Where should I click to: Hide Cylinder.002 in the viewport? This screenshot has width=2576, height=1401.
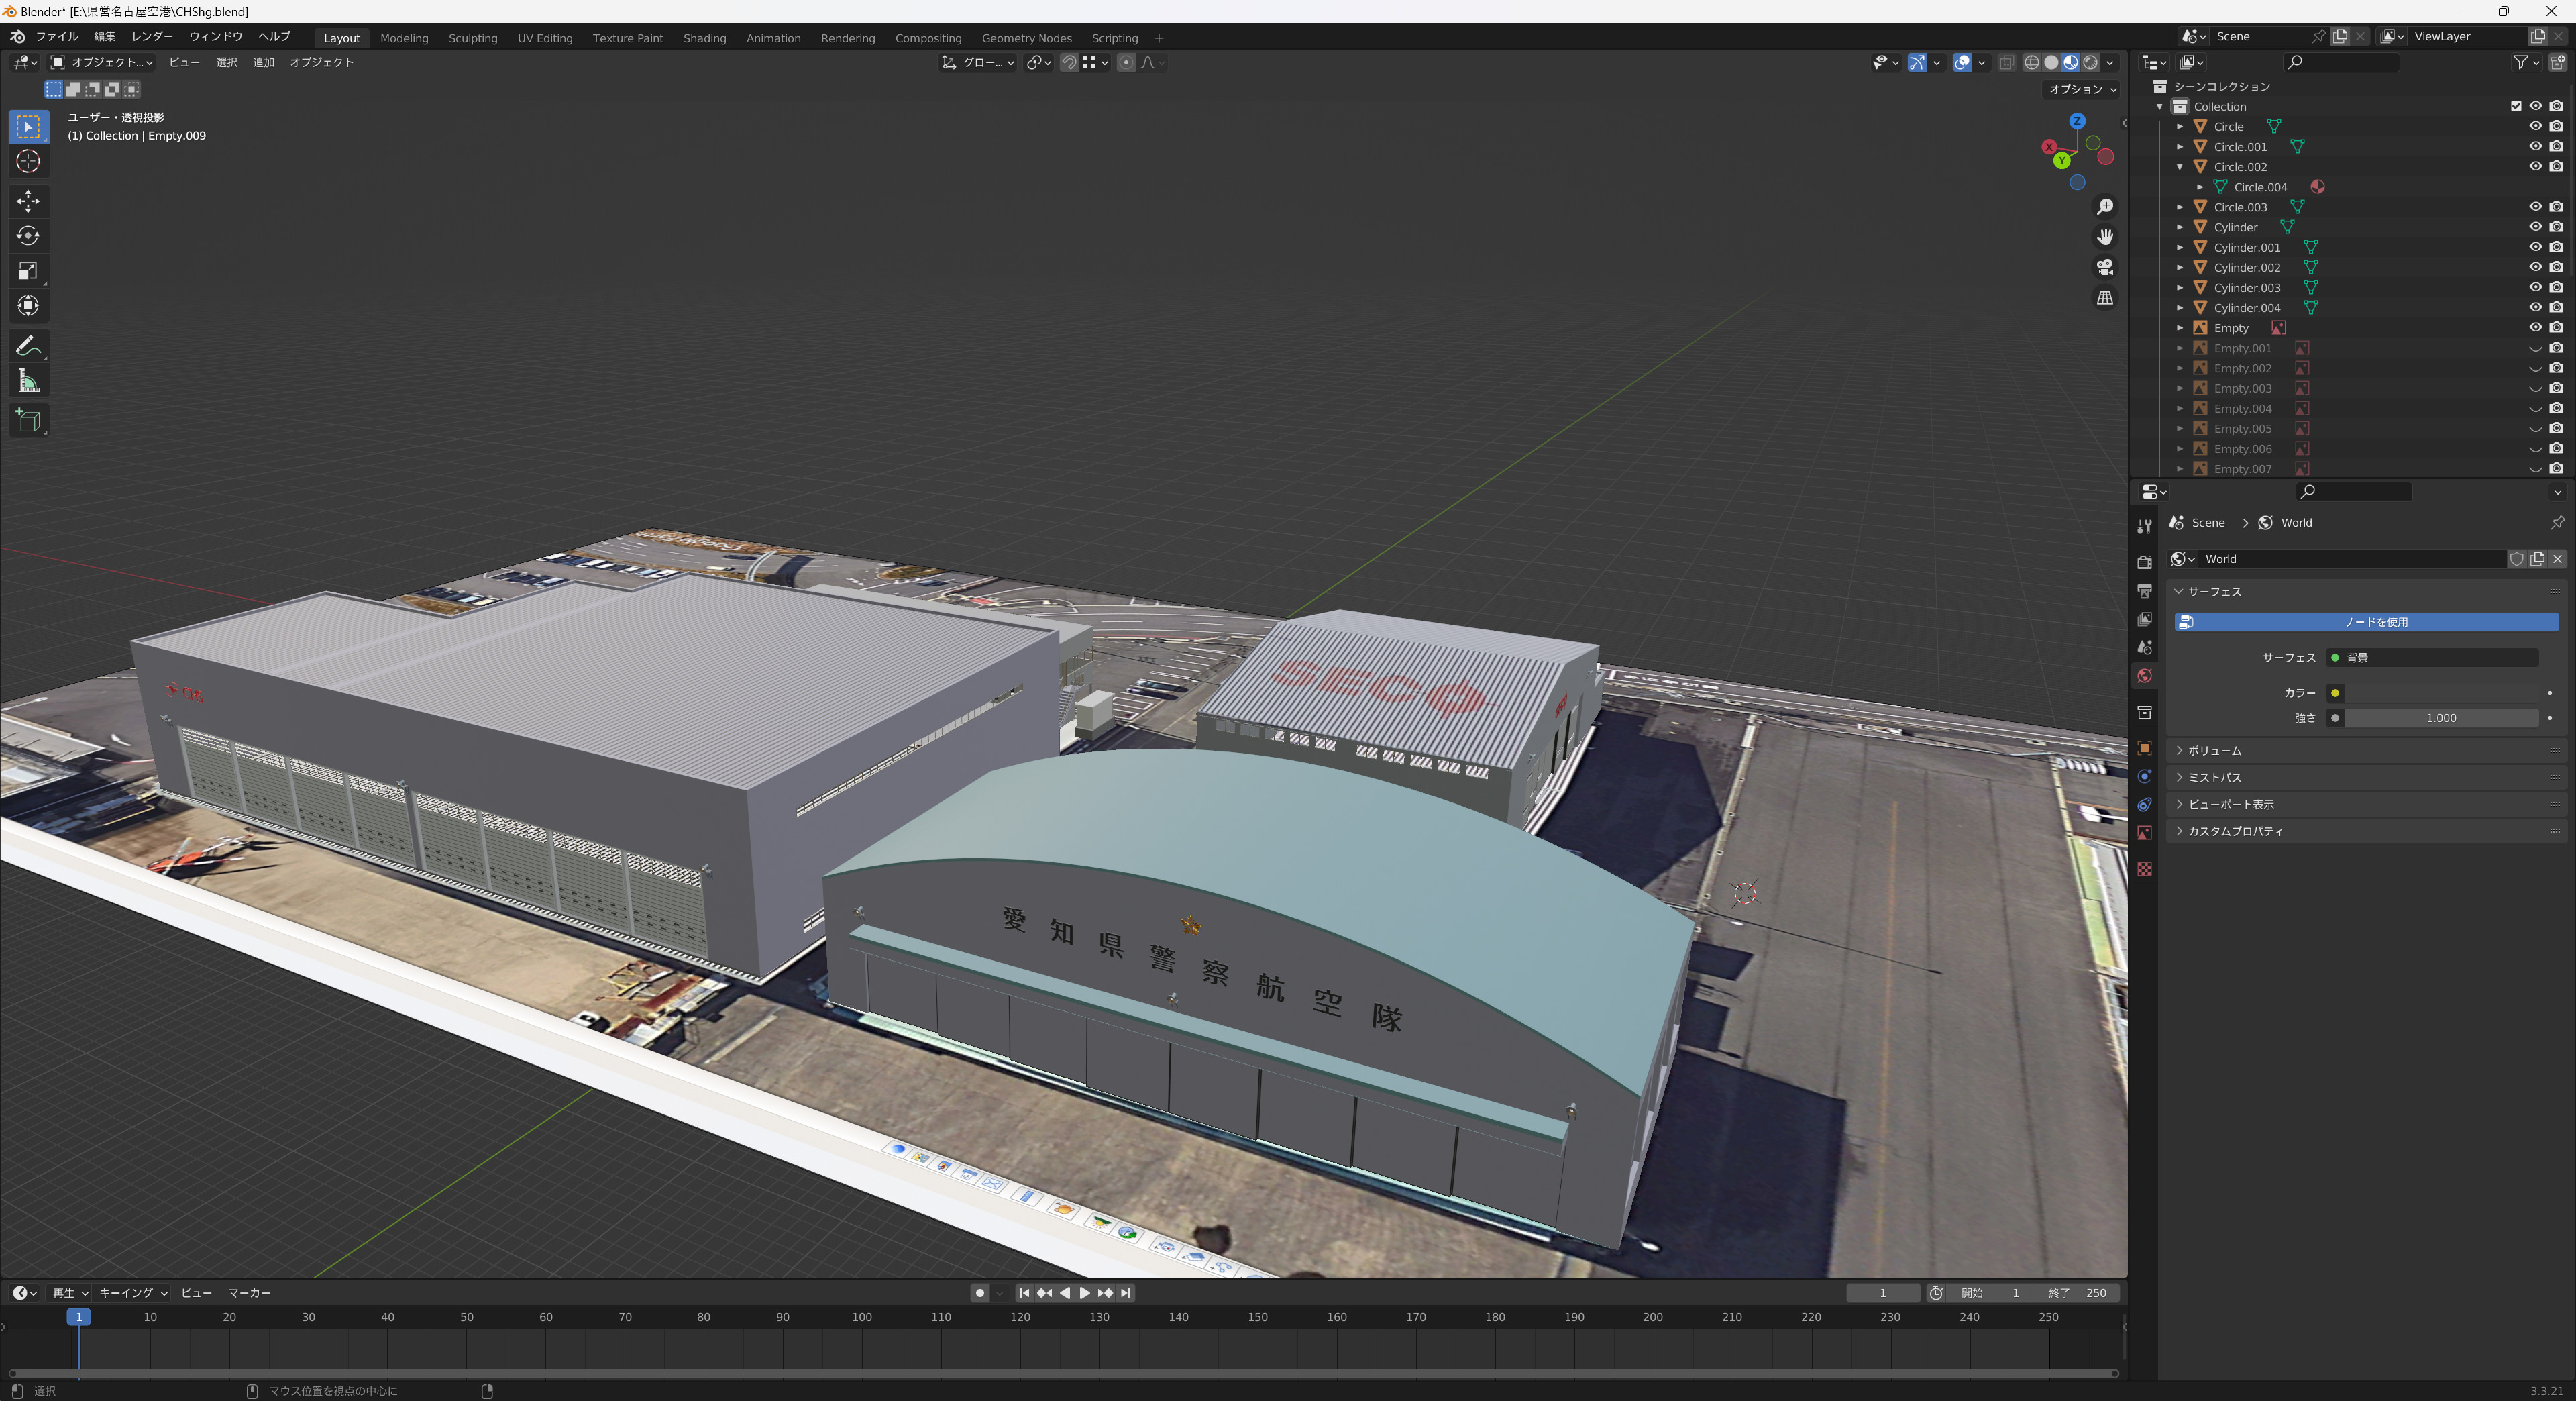[x=2535, y=268]
